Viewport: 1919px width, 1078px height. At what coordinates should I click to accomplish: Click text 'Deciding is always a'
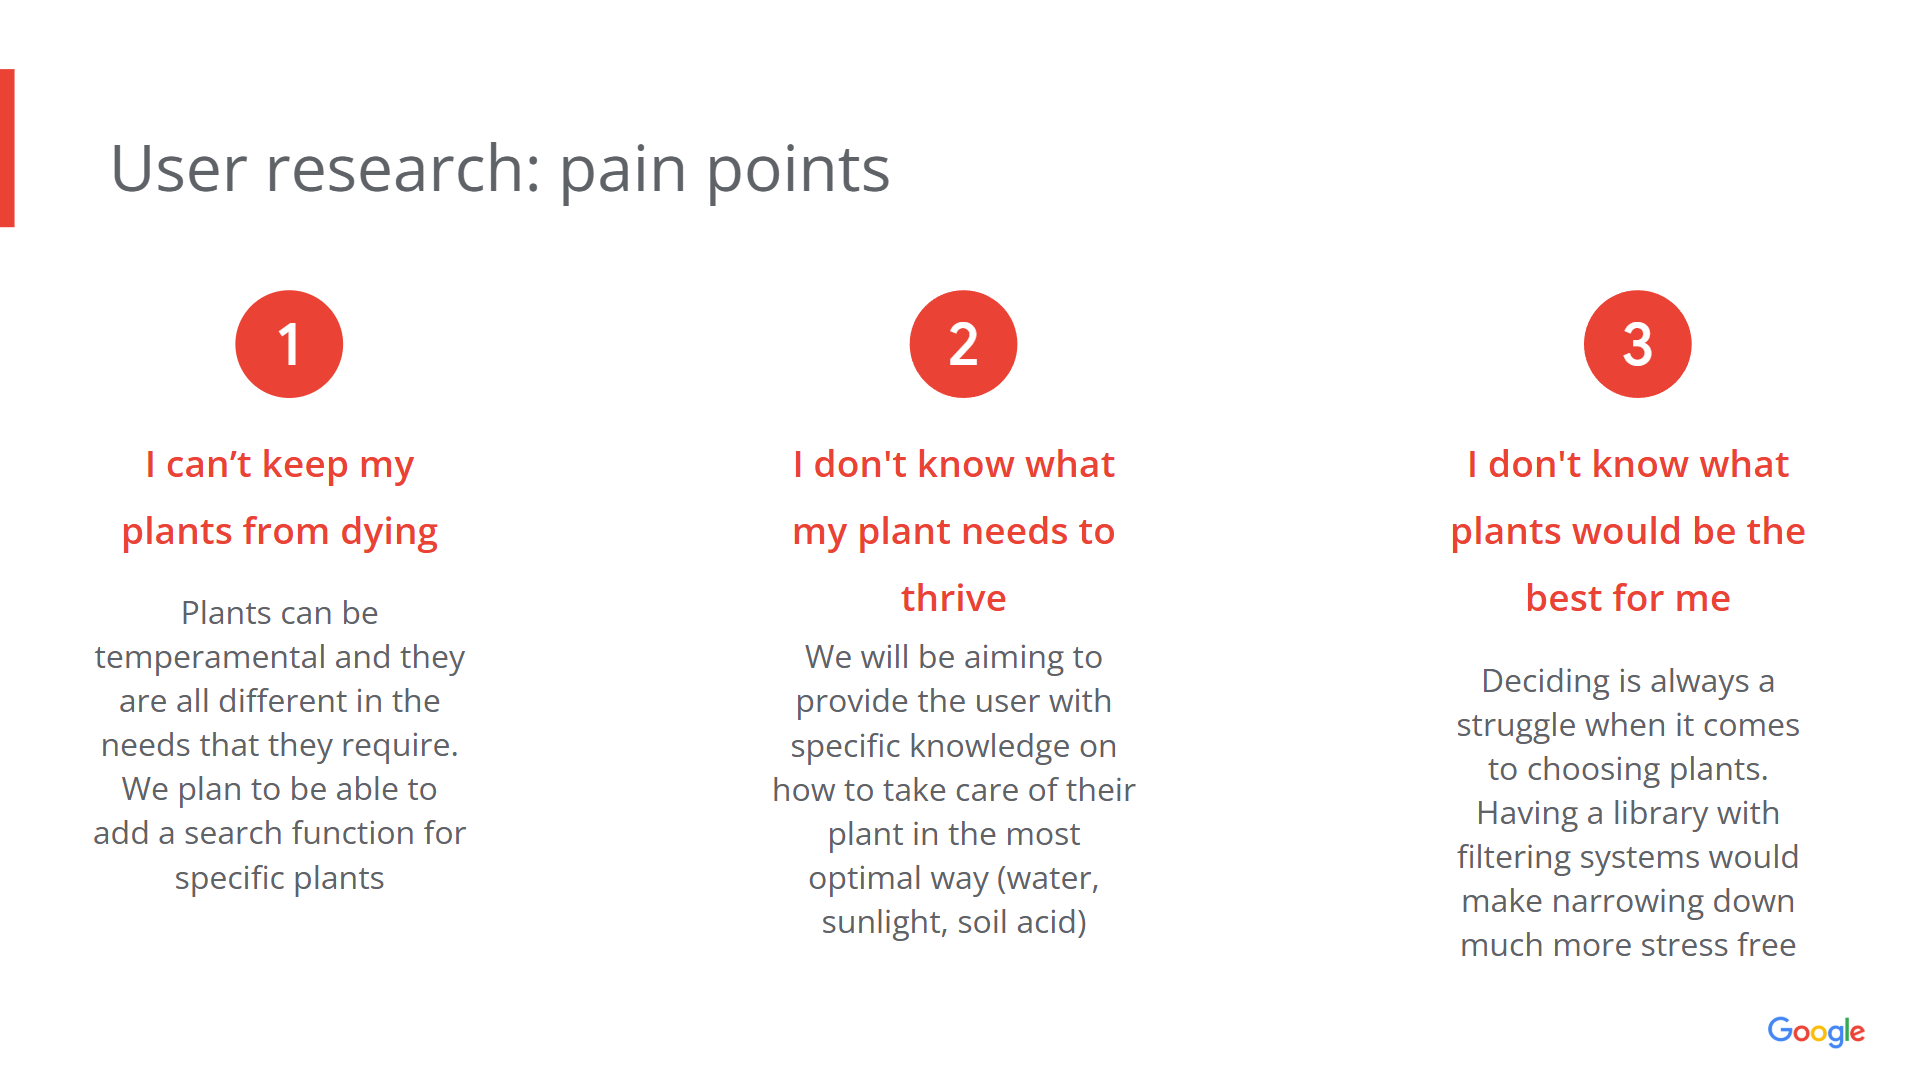tap(1628, 681)
